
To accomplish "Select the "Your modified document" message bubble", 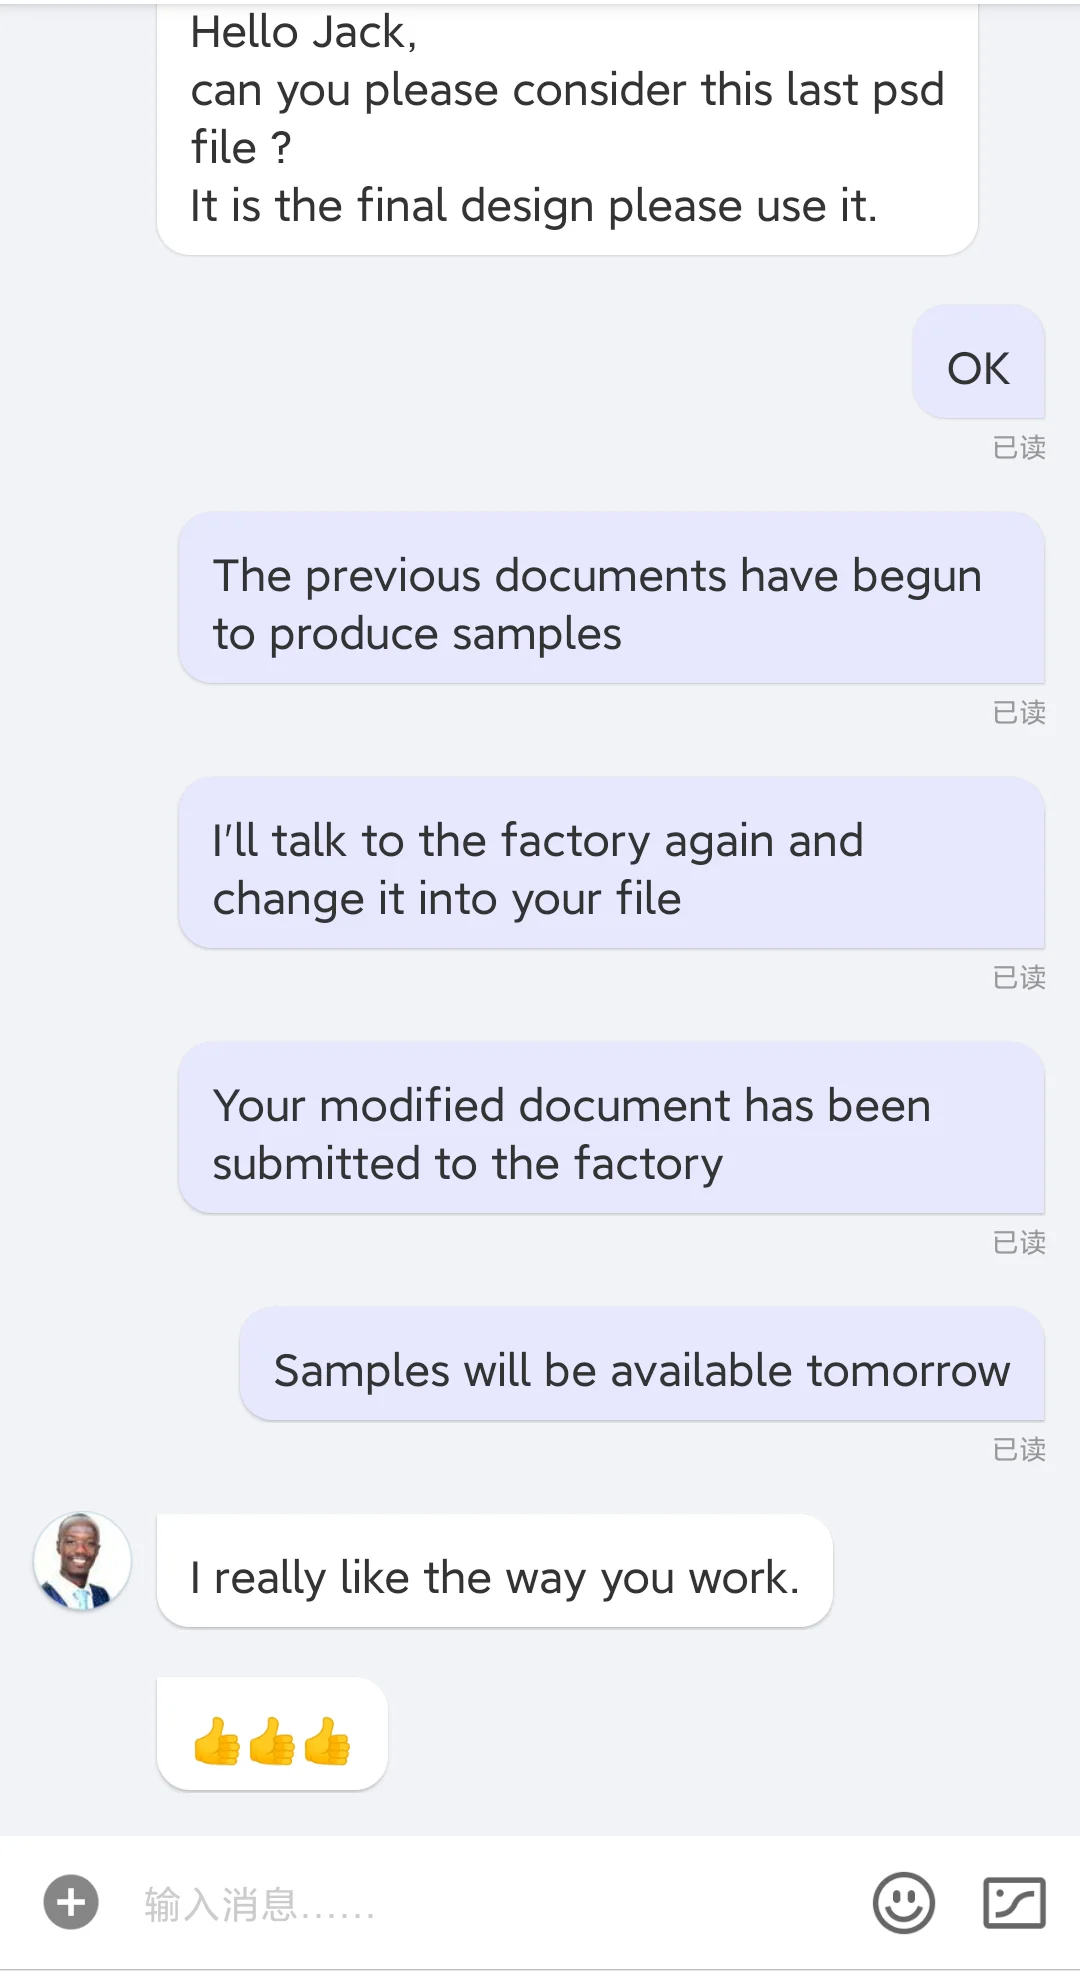I will coord(611,1134).
